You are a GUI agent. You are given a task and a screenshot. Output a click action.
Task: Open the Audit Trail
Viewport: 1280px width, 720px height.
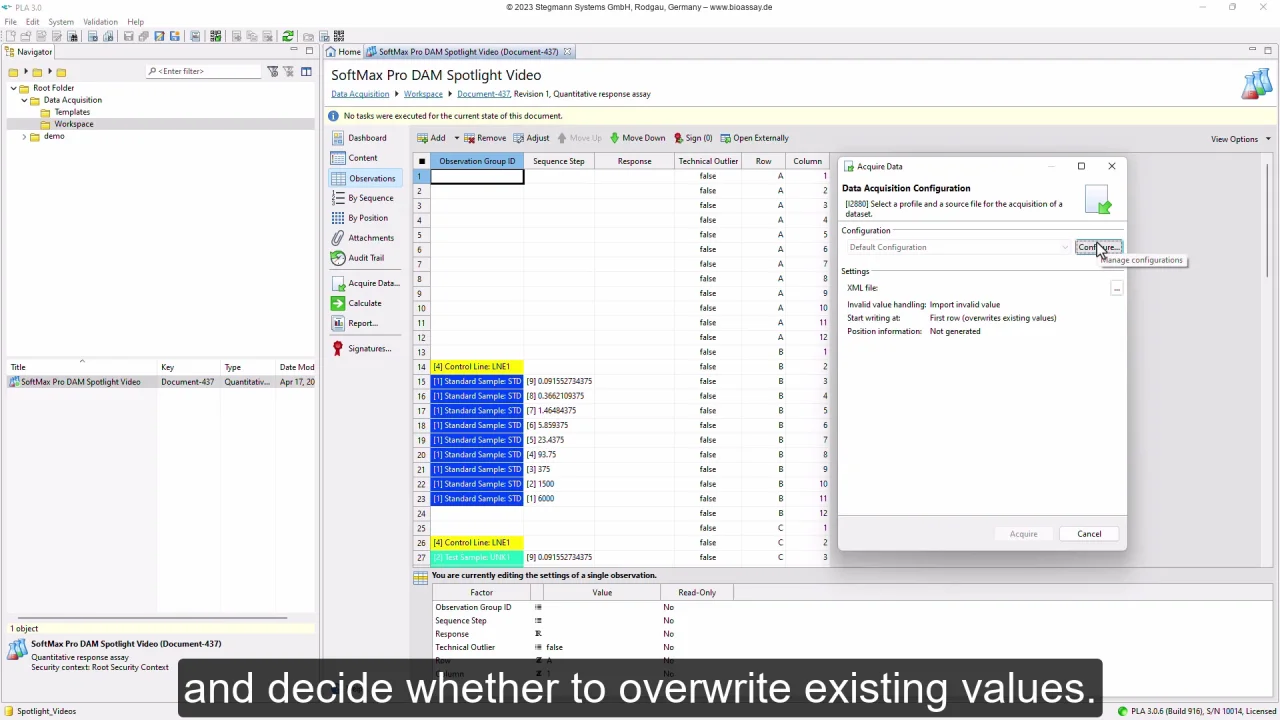[358, 258]
